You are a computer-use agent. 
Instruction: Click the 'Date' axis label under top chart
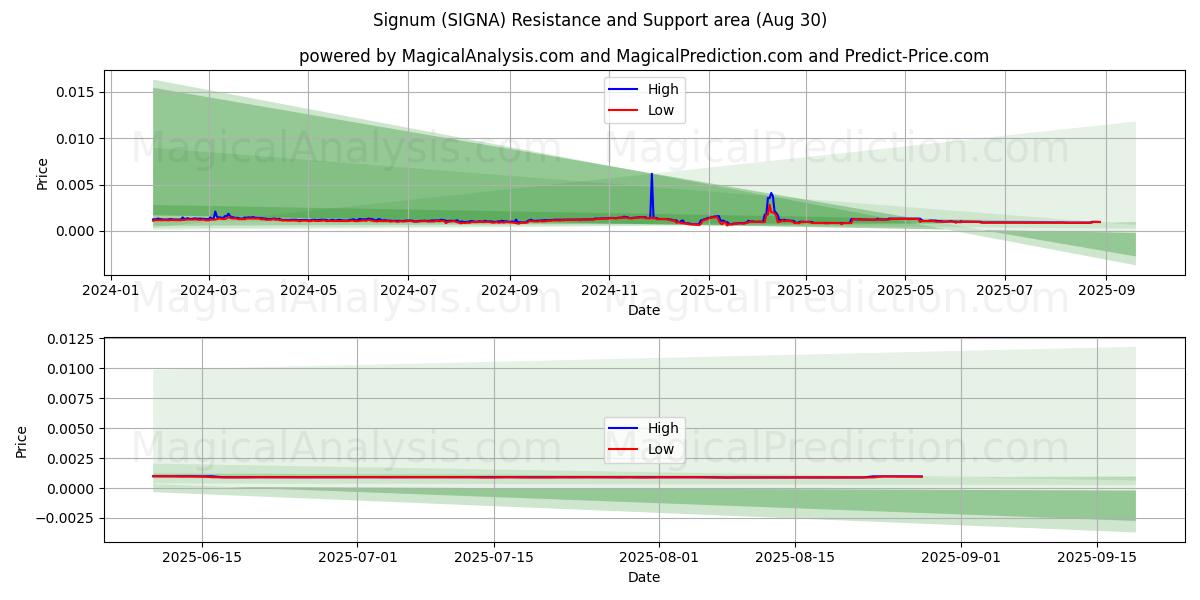point(644,310)
